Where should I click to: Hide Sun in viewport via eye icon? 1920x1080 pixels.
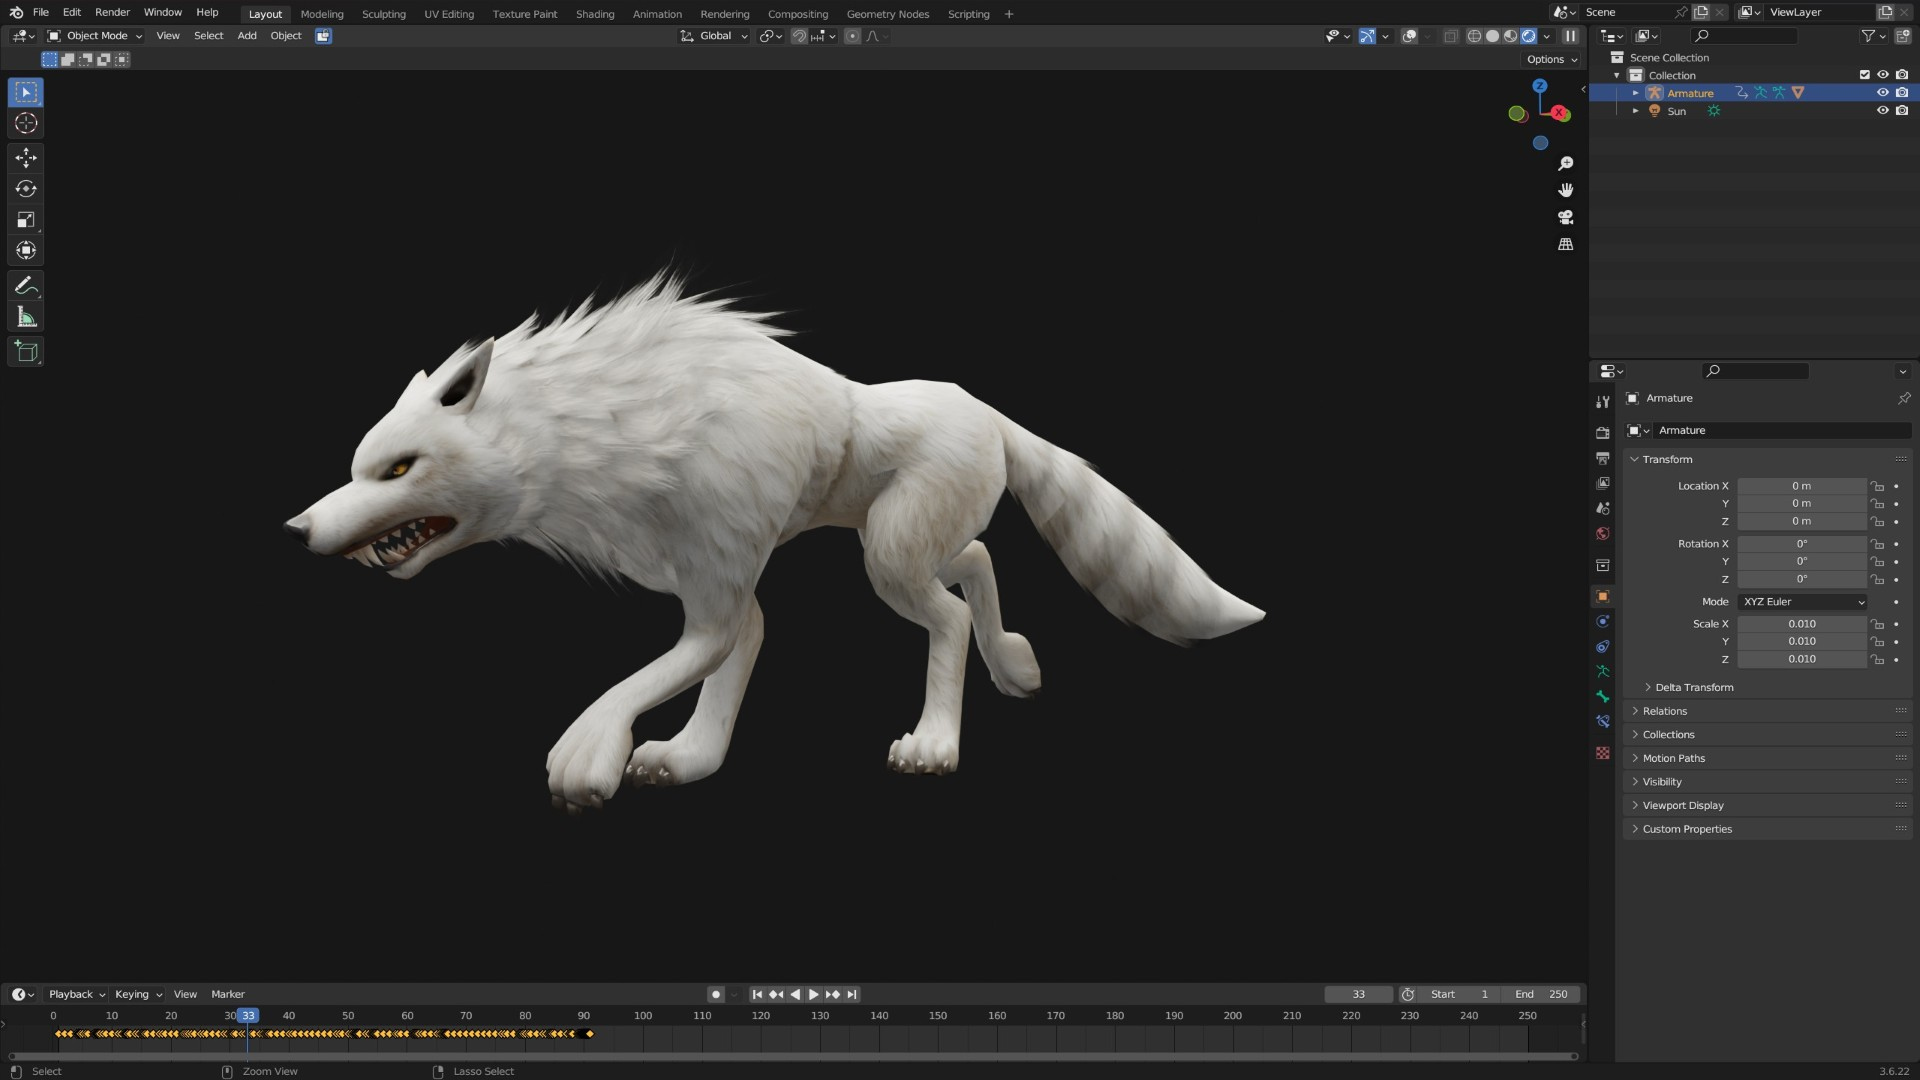[x=1883, y=111]
